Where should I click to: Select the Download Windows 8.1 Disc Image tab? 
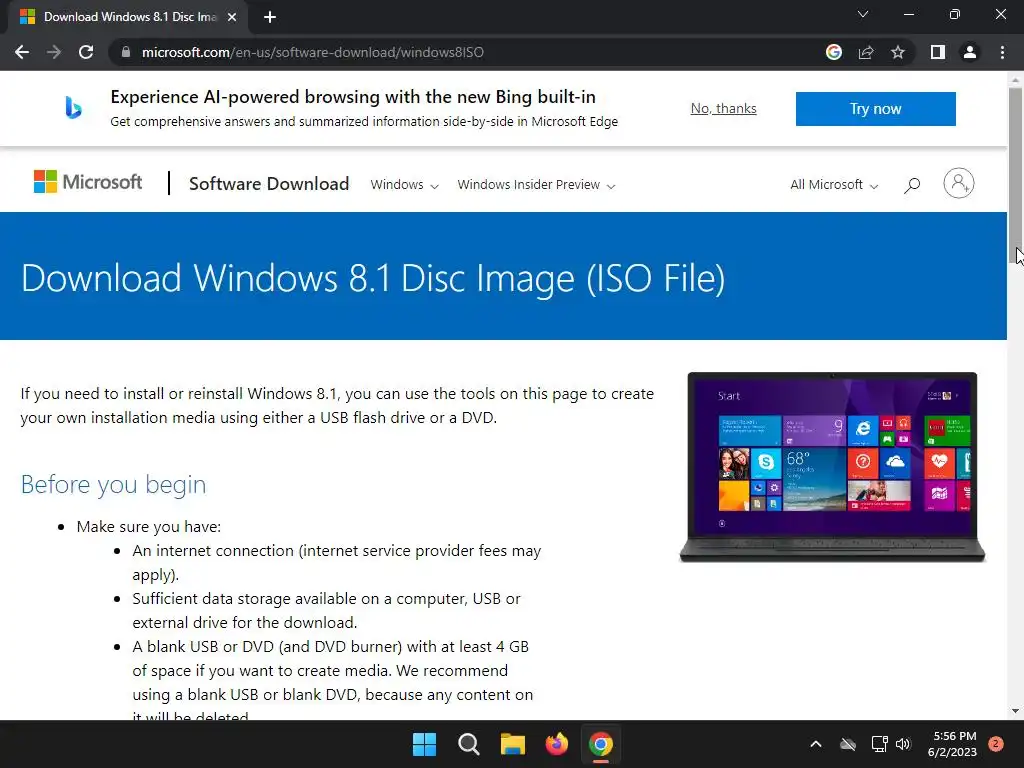(128, 17)
